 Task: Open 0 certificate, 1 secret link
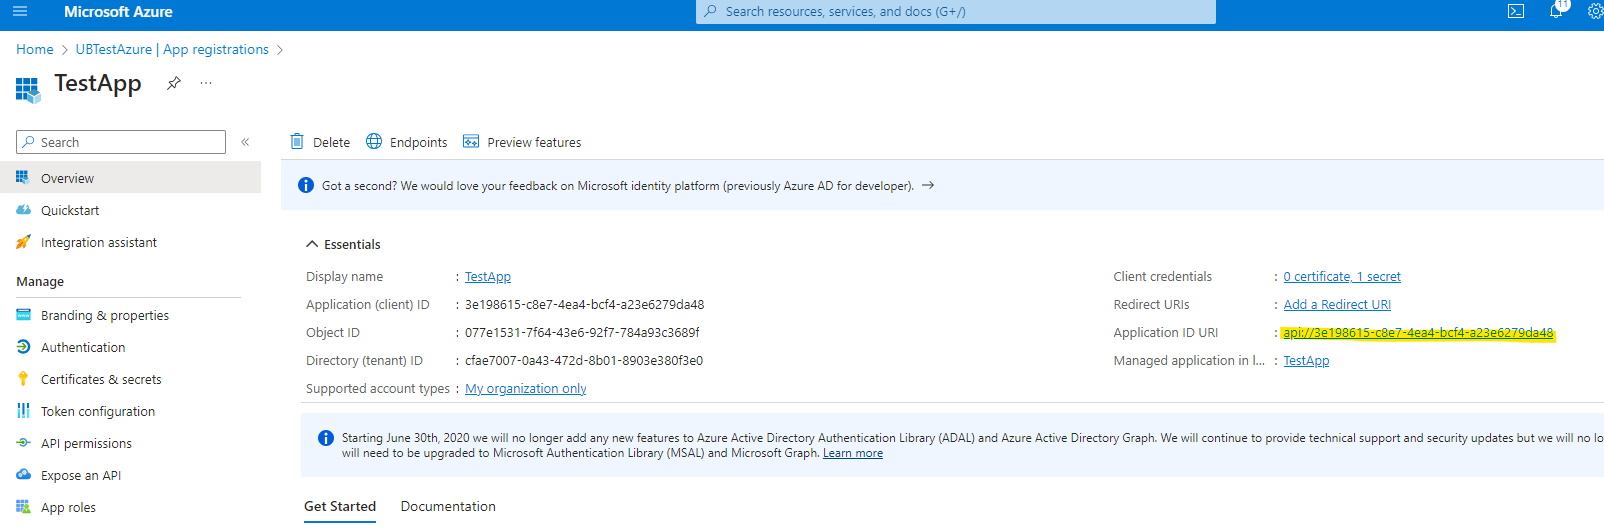coord(1342,276)
